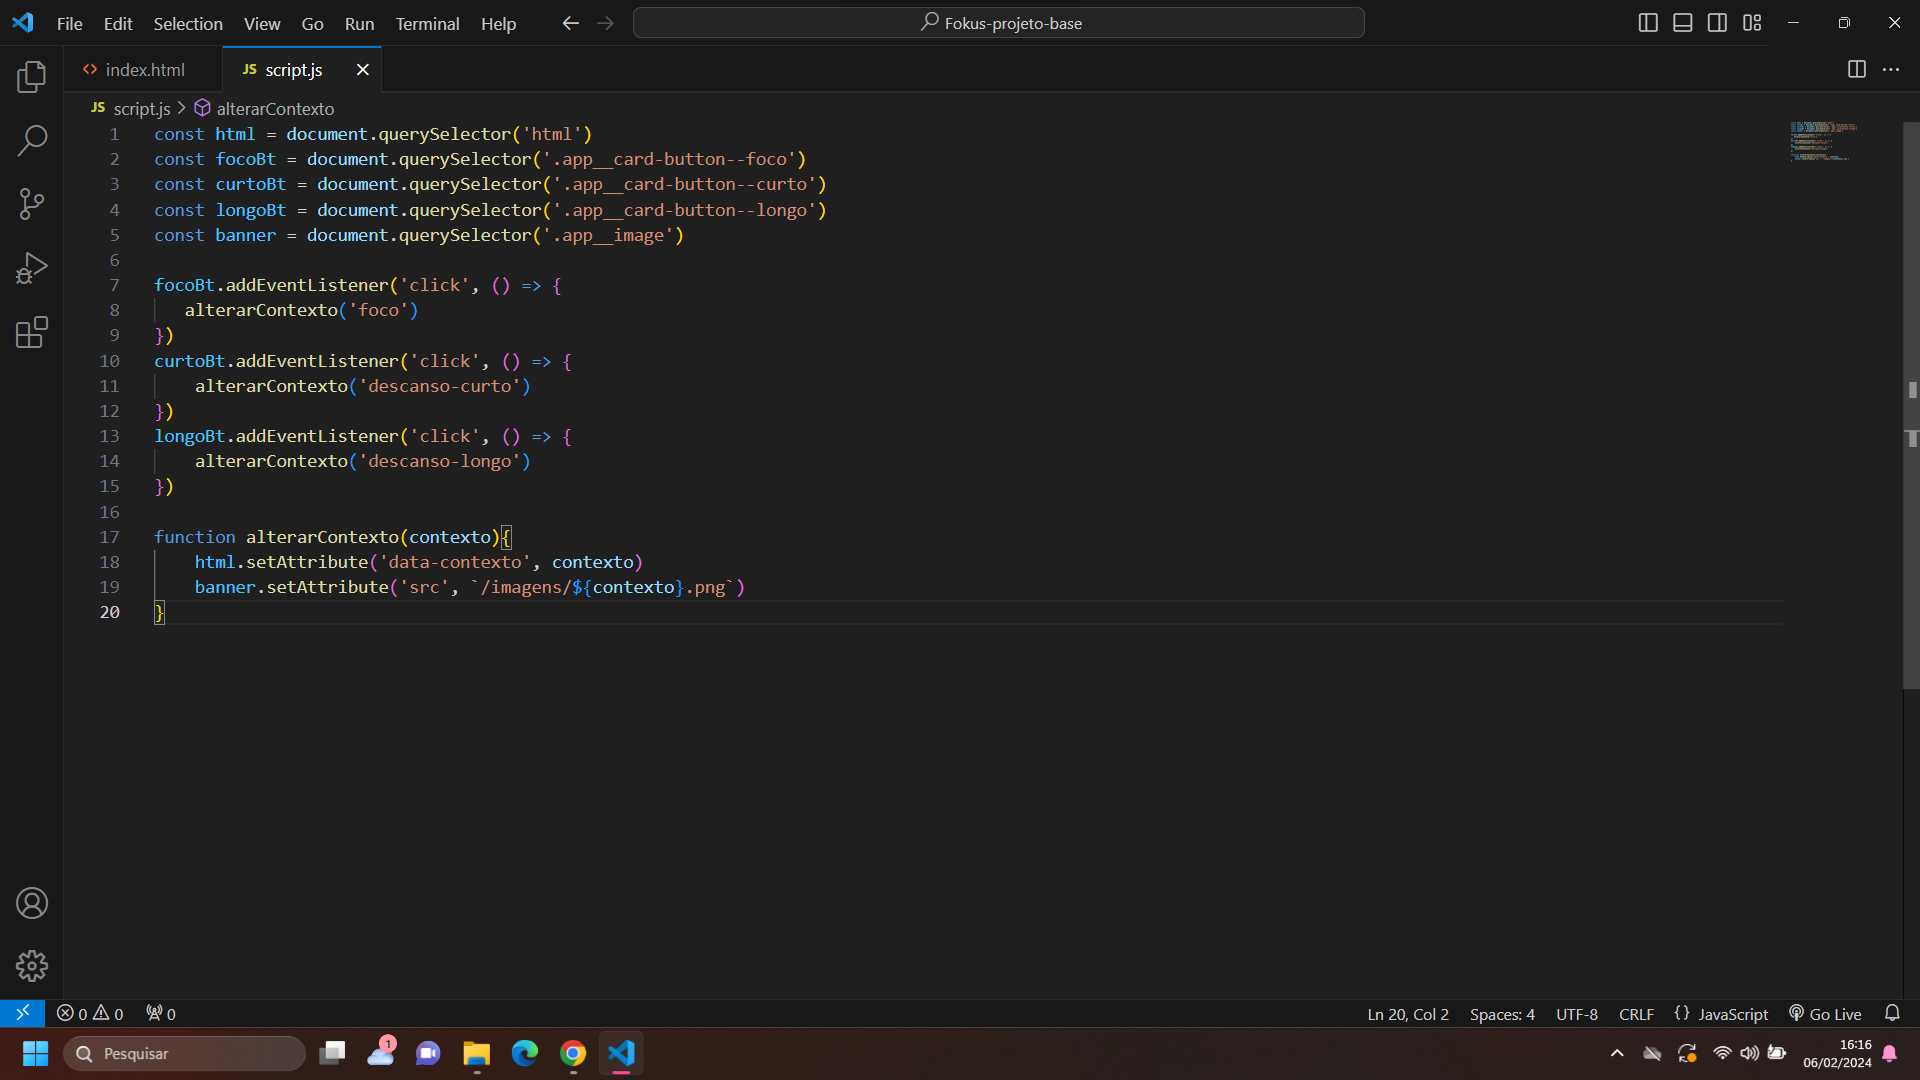The image size is (1920, 1080).
Task: Open Google Chrome from taskbar
Action: point(573,1053)
